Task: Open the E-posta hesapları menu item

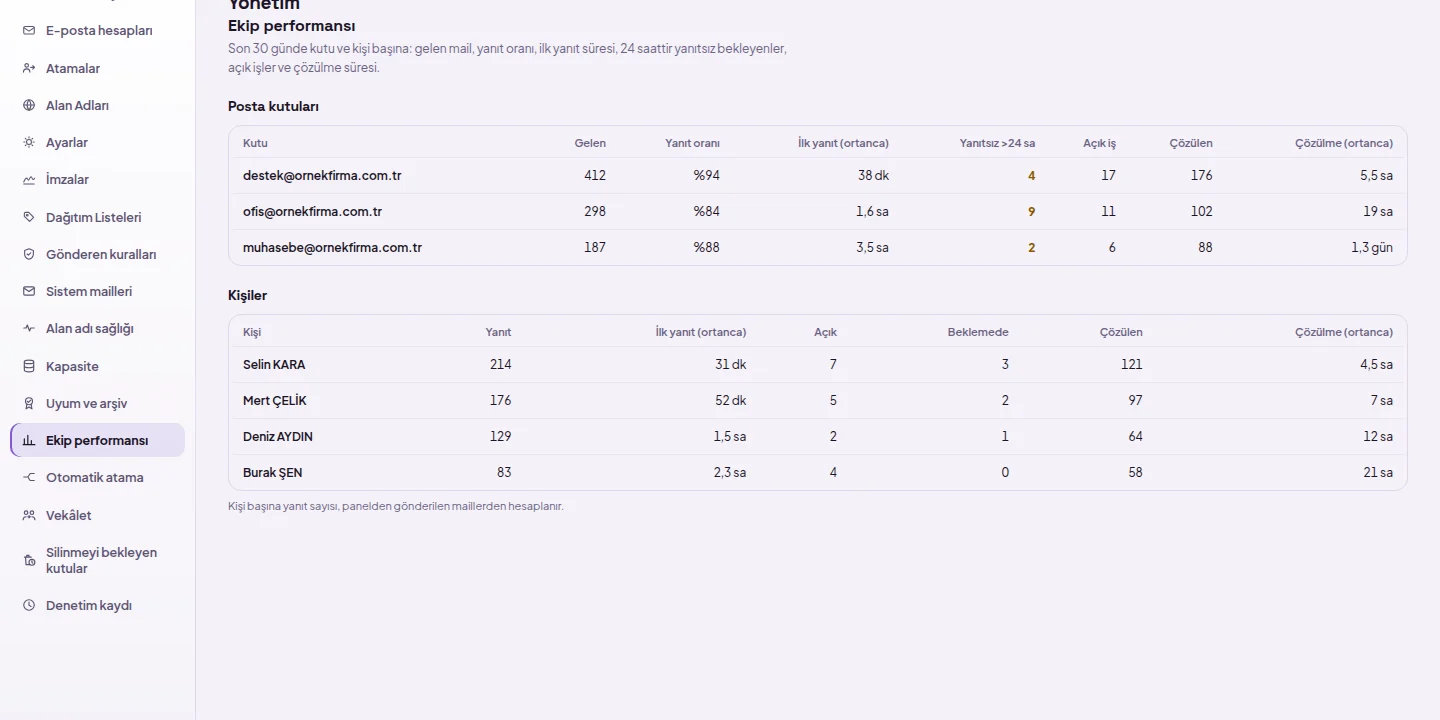Action: coord(98,31)
